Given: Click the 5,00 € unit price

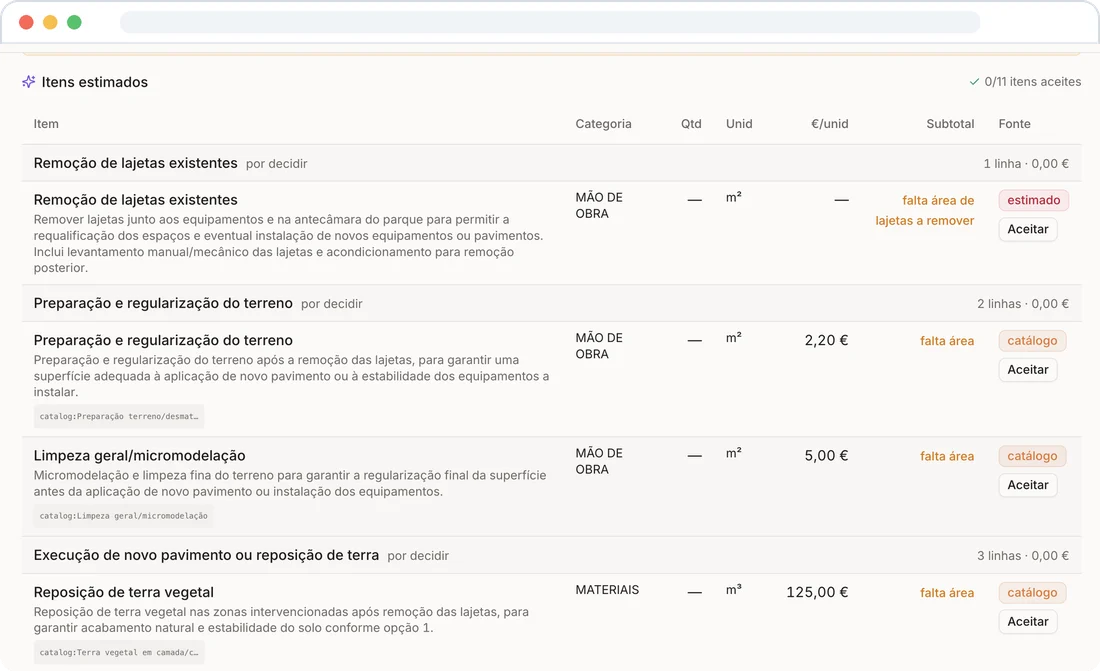Looking at the screenshot, I should pos(826,456).
